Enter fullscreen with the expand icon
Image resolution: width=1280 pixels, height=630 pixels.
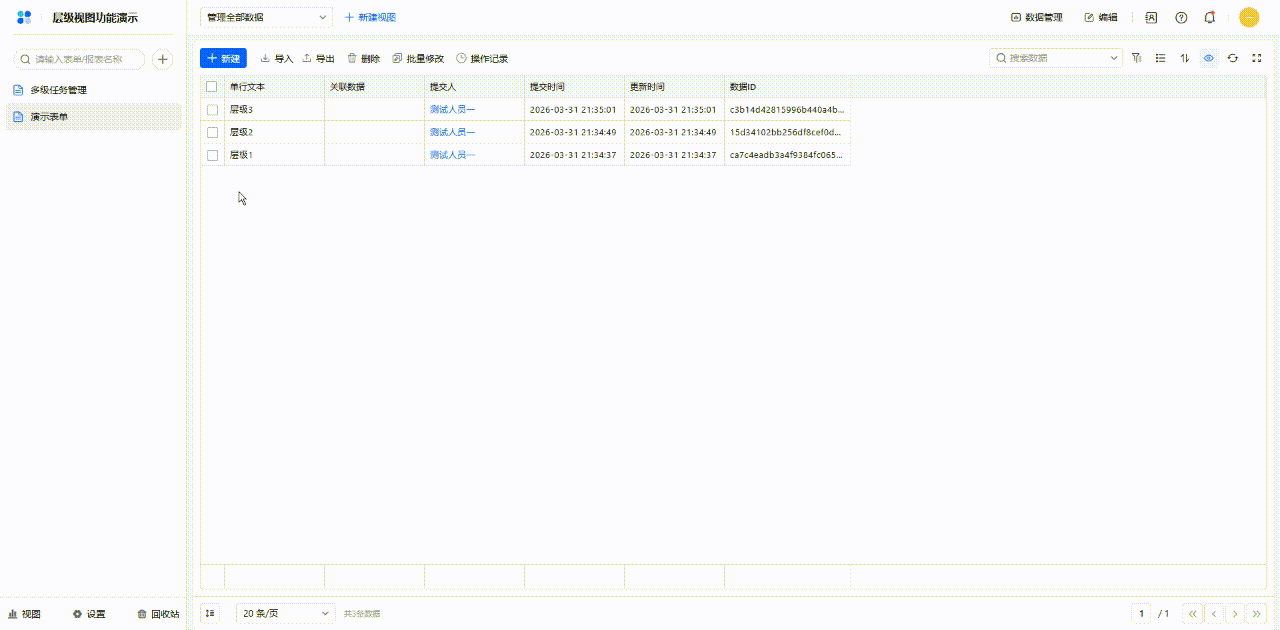1257,58
